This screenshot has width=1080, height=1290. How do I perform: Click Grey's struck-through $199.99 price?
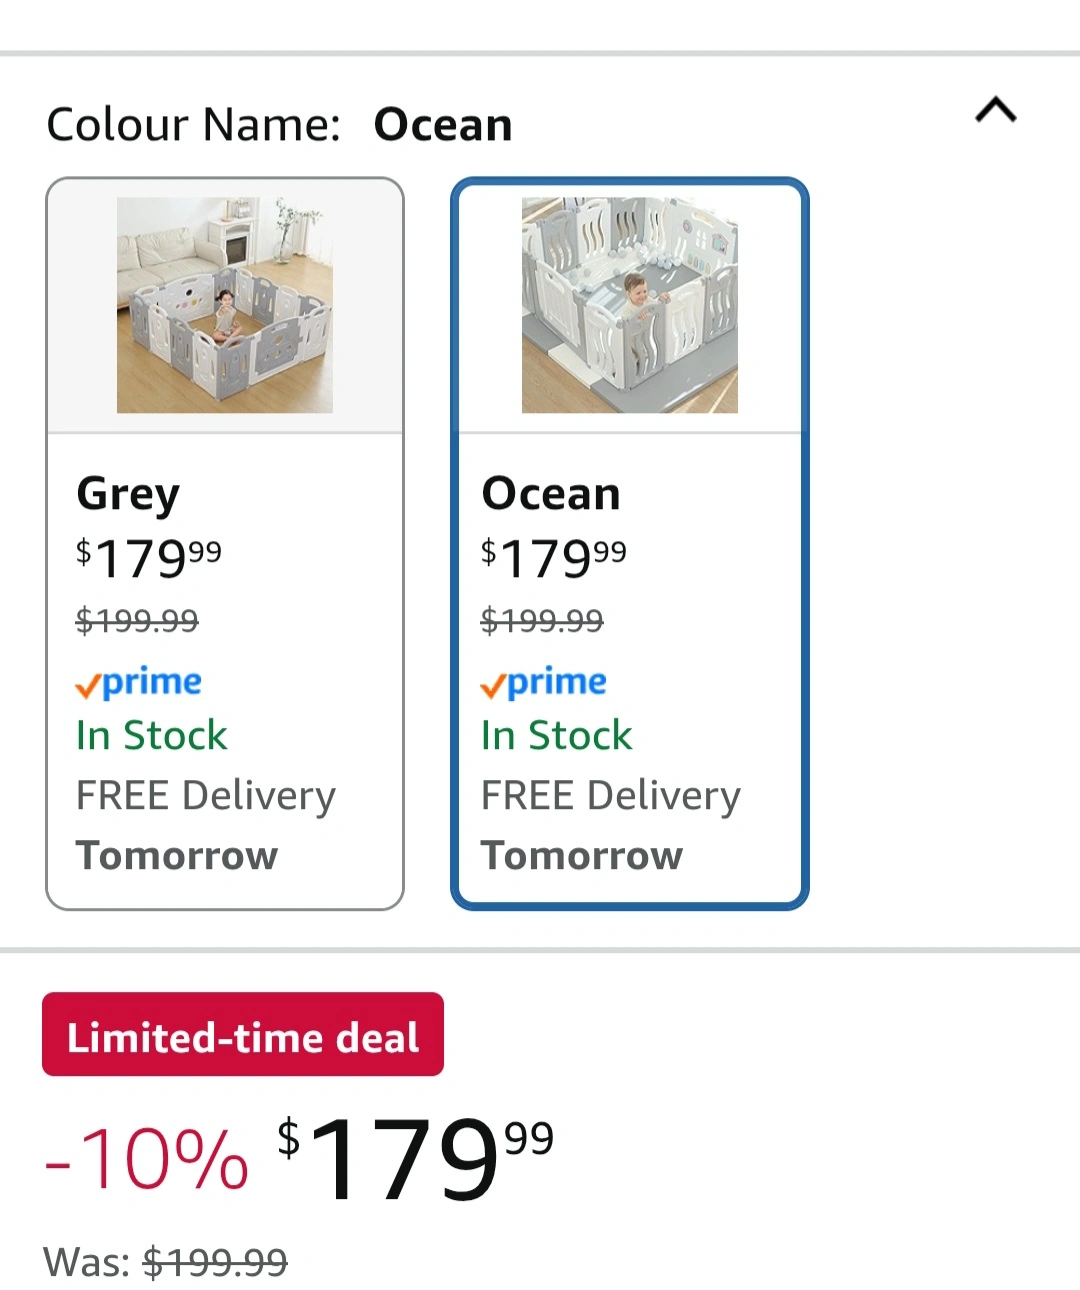pos(138,621)
